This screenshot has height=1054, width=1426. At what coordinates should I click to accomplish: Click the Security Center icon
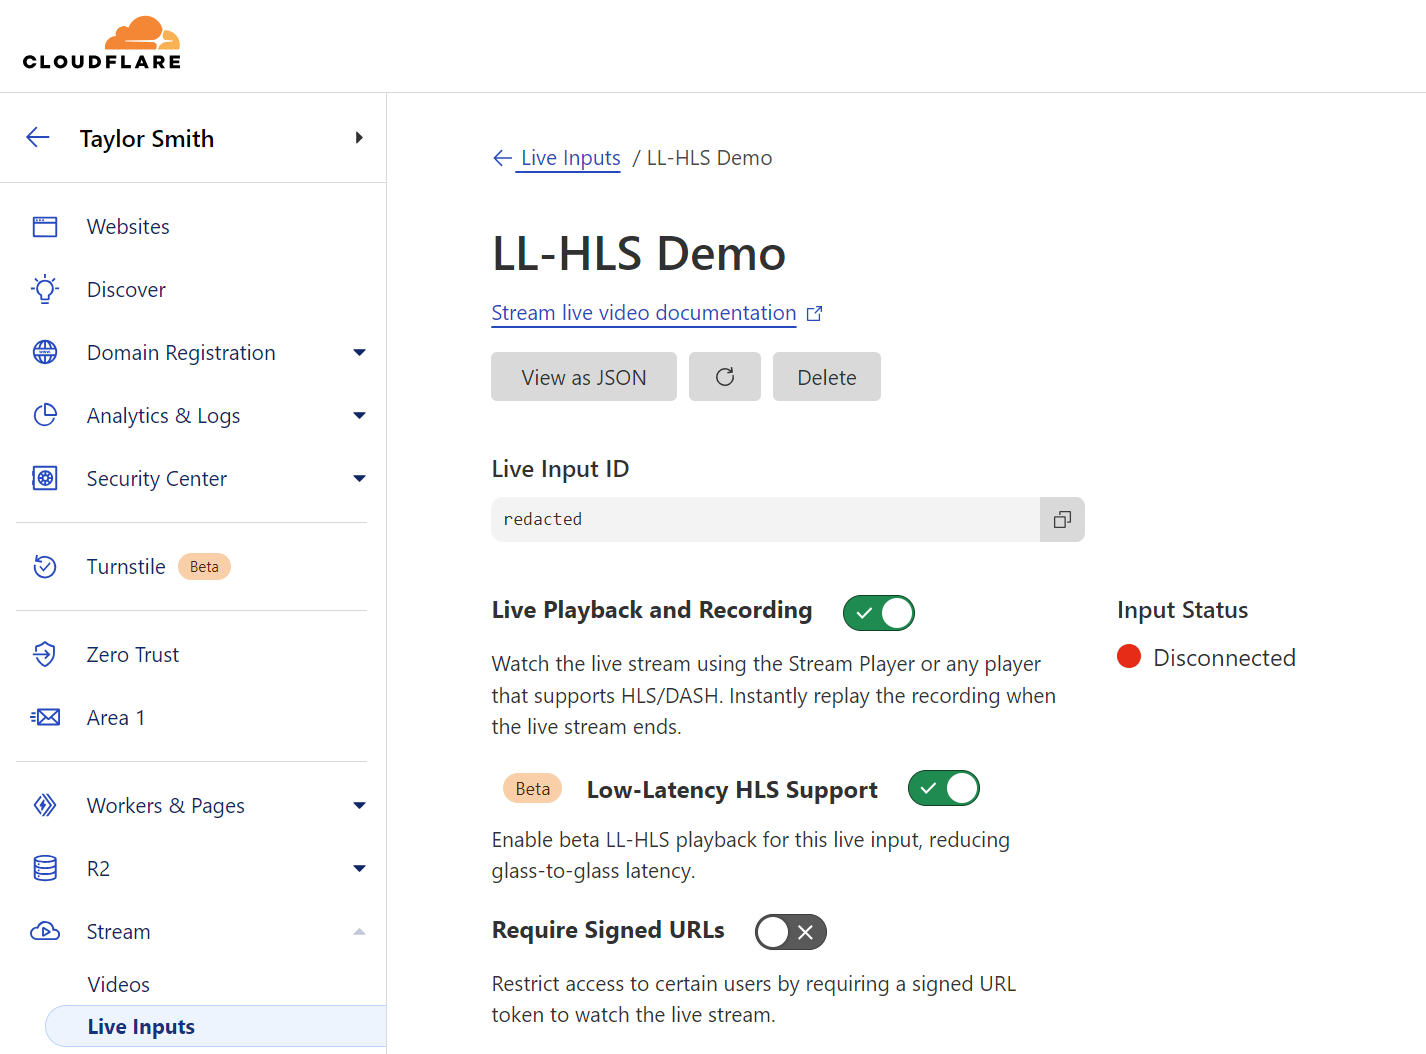click(45, 478)
